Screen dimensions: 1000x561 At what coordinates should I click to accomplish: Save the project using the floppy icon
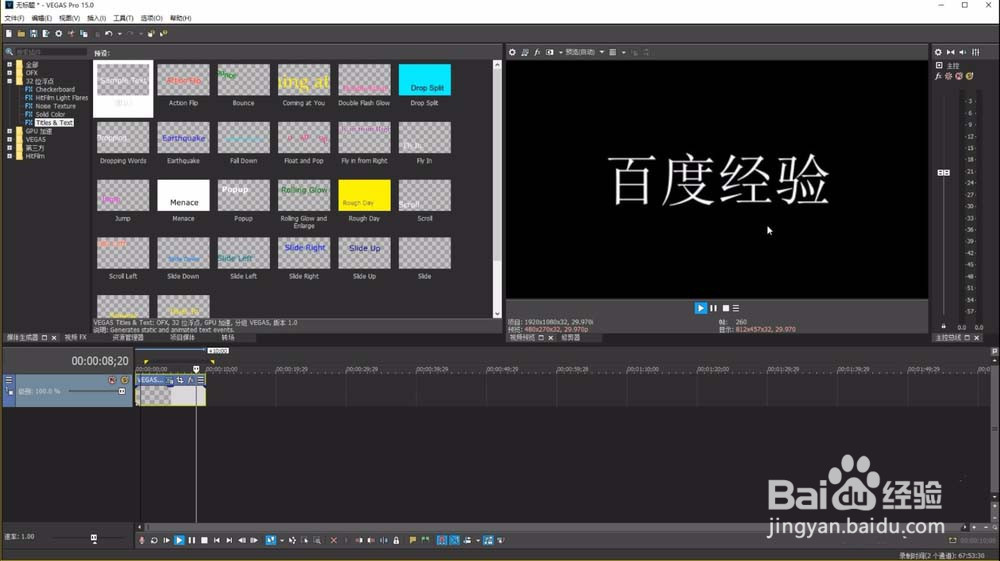point(33,34)
